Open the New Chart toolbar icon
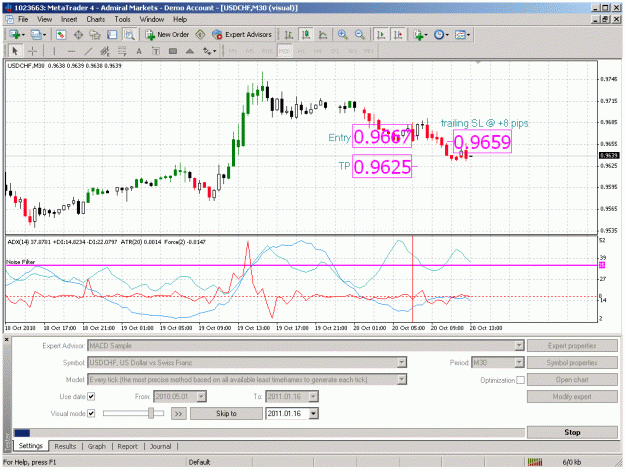The height and width of the screenshot is (470, 625). coord(17,35)
